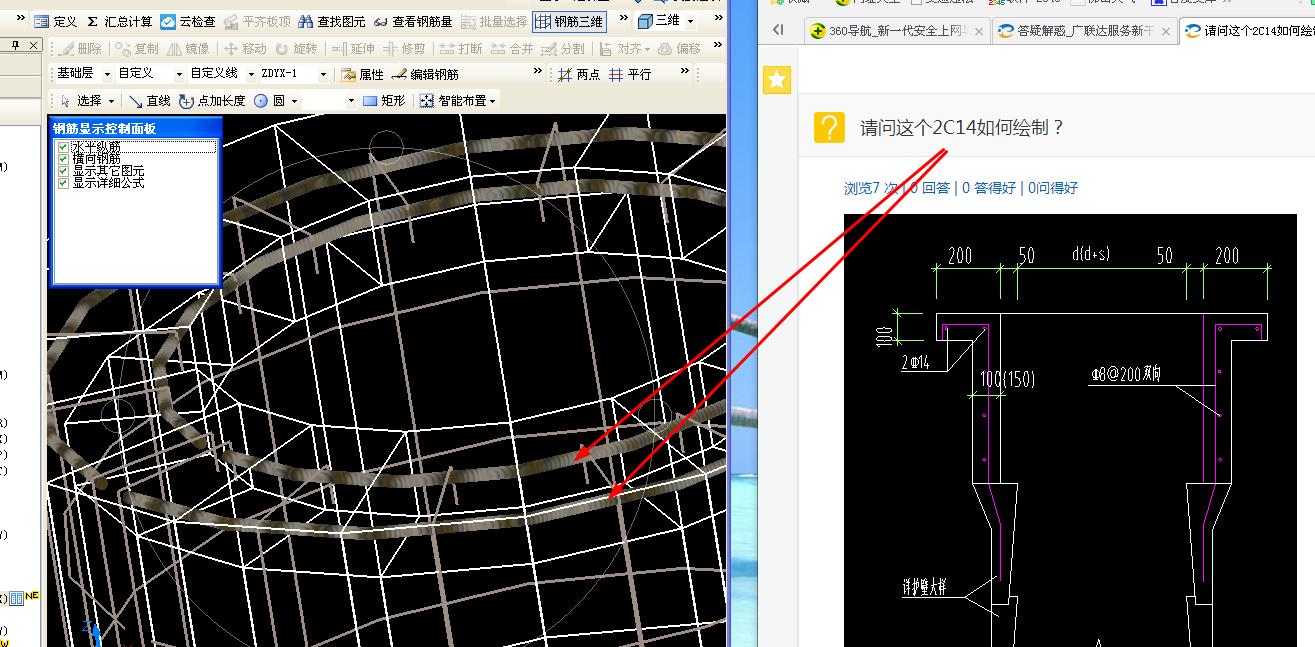Screen dimensions: 1315x647
Task: Select the 三维 3D view button
Action: [658, 22]
